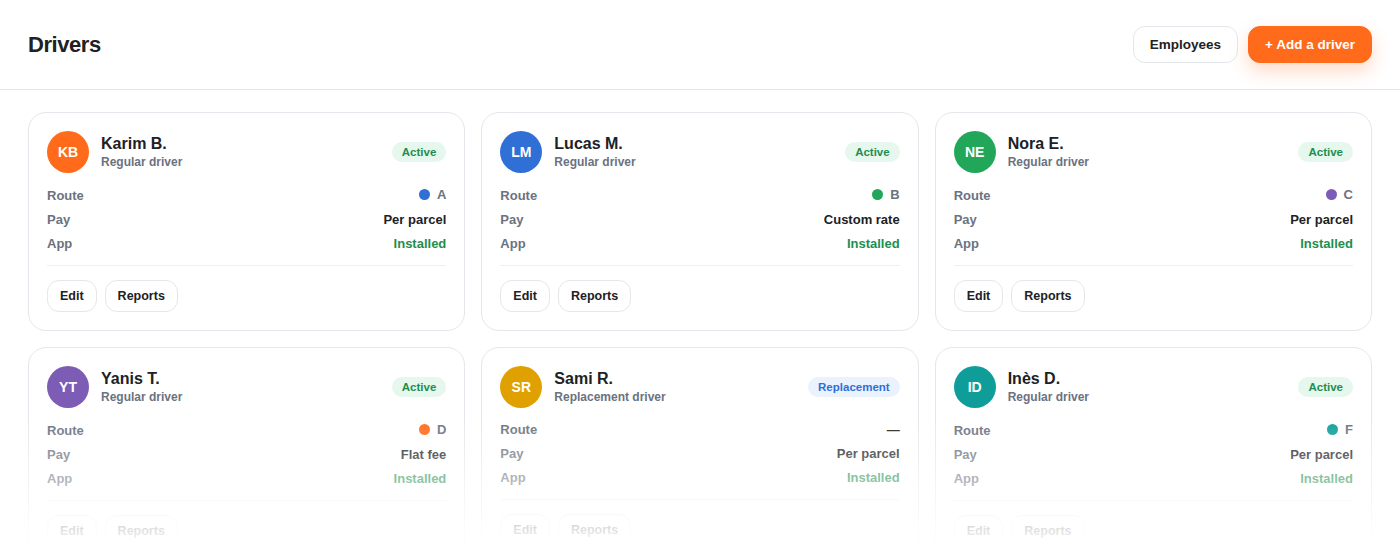Click Installed app status for Inès D.
The height and width of the screenshot is (555, 1400).
pos(1326,479)
